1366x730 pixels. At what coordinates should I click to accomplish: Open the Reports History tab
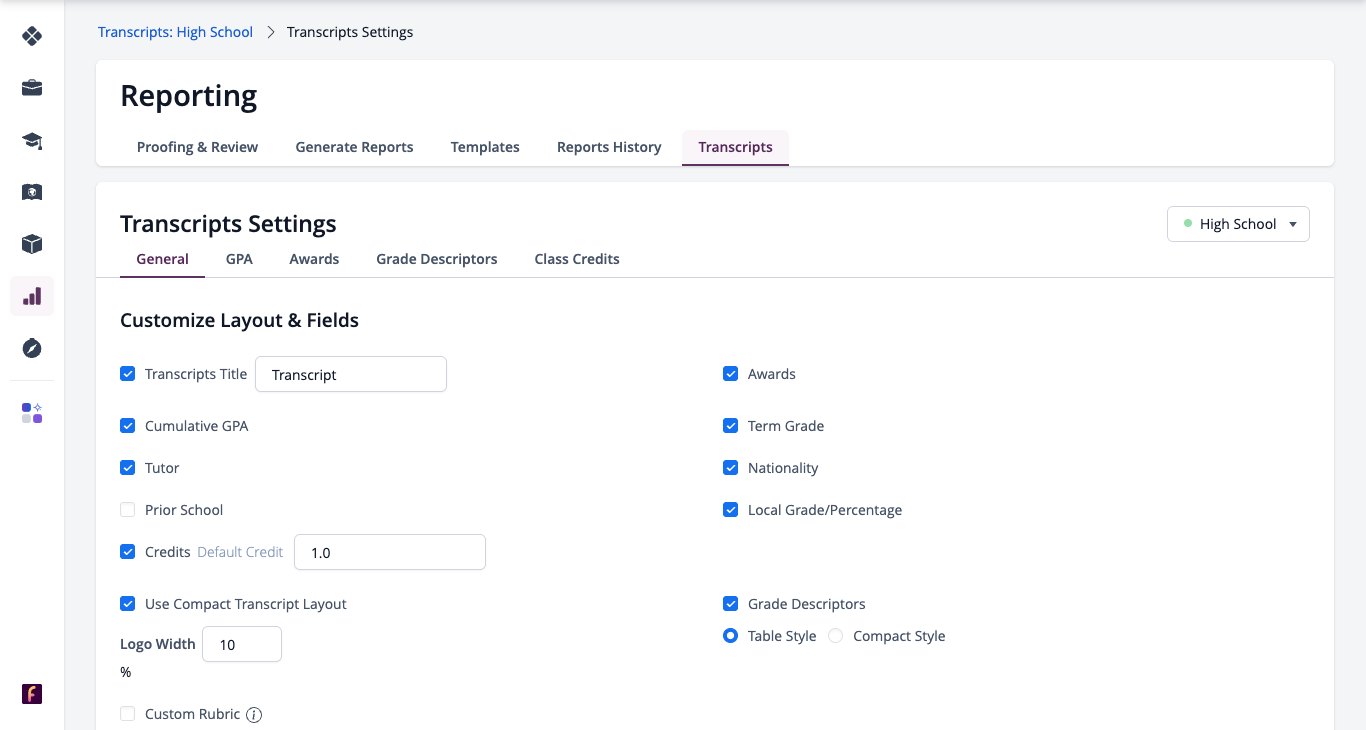tap(609, 147)
